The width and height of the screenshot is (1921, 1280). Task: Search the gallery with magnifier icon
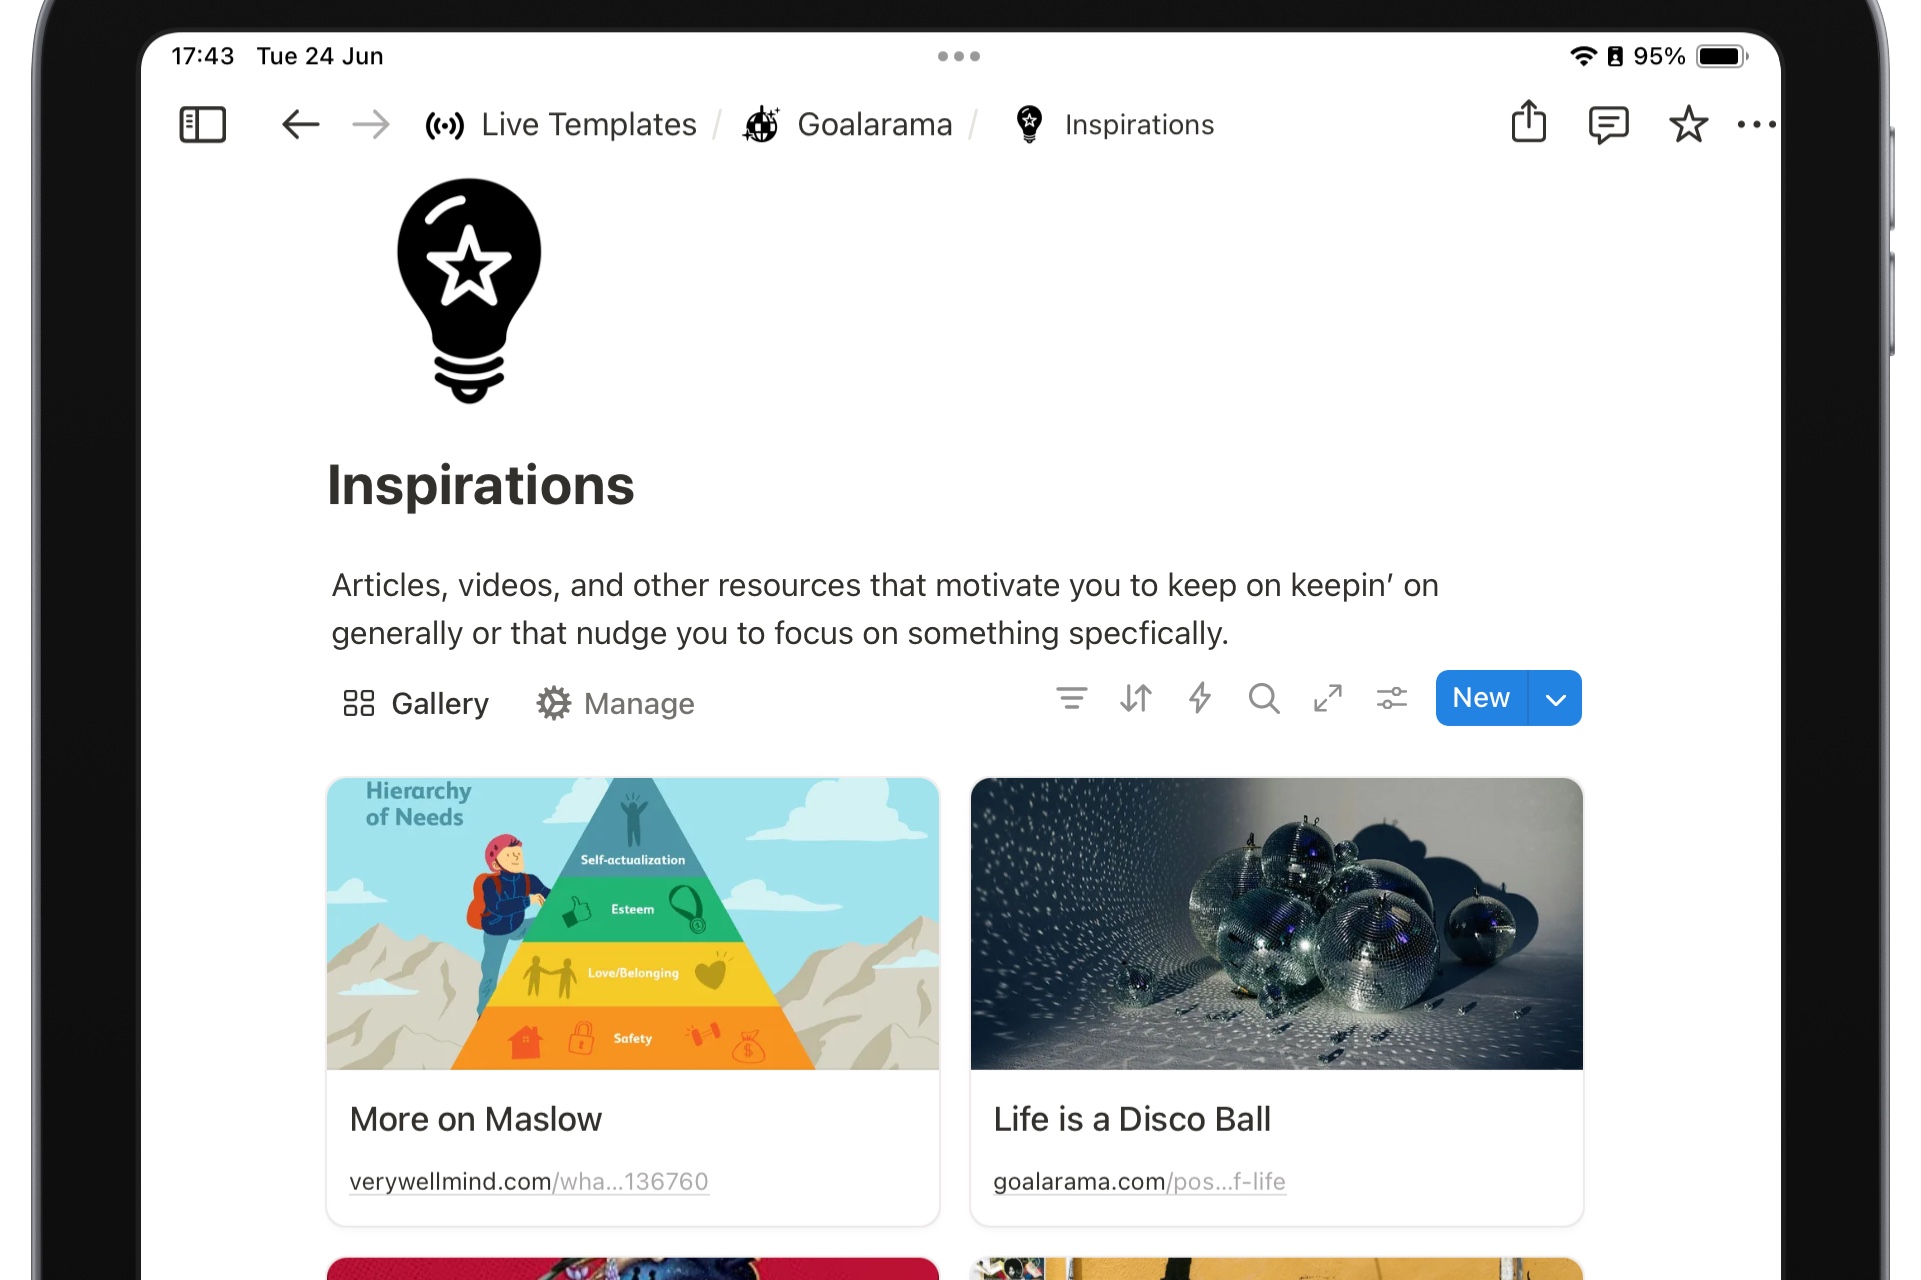[x=1263, y=698]
